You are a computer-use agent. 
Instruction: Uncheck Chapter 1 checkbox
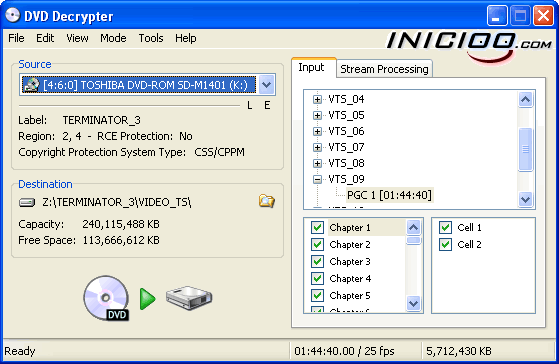tap(317, 227)
